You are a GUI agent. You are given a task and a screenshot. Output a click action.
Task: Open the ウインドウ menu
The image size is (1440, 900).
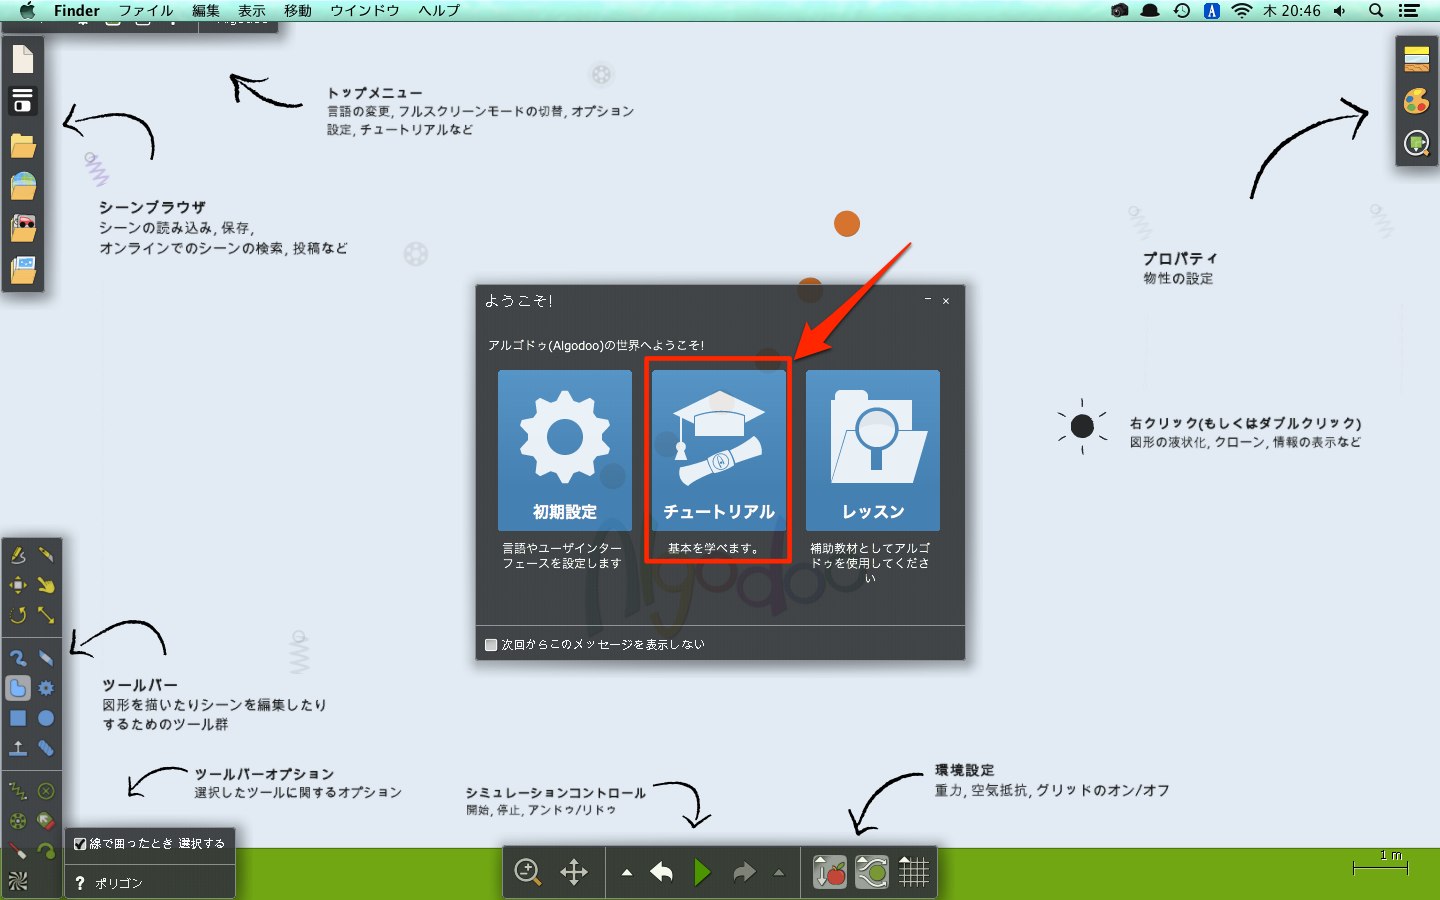coord(365,10)
